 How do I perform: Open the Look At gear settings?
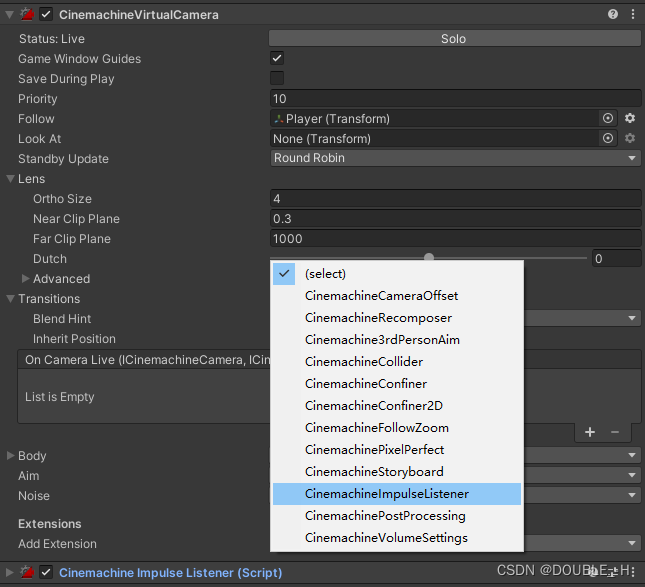point(630,138)
